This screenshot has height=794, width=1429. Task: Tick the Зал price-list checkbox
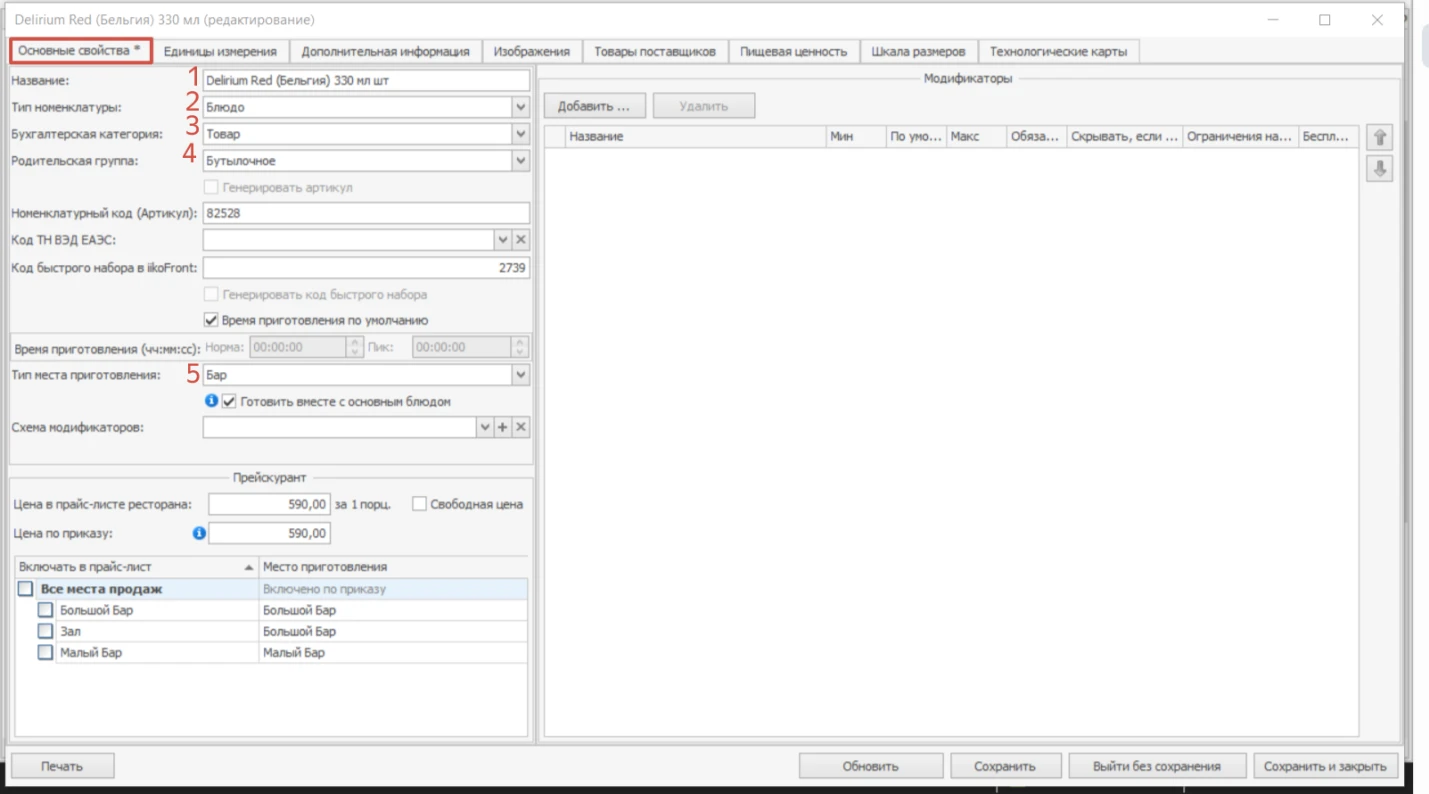click(45, 631)
